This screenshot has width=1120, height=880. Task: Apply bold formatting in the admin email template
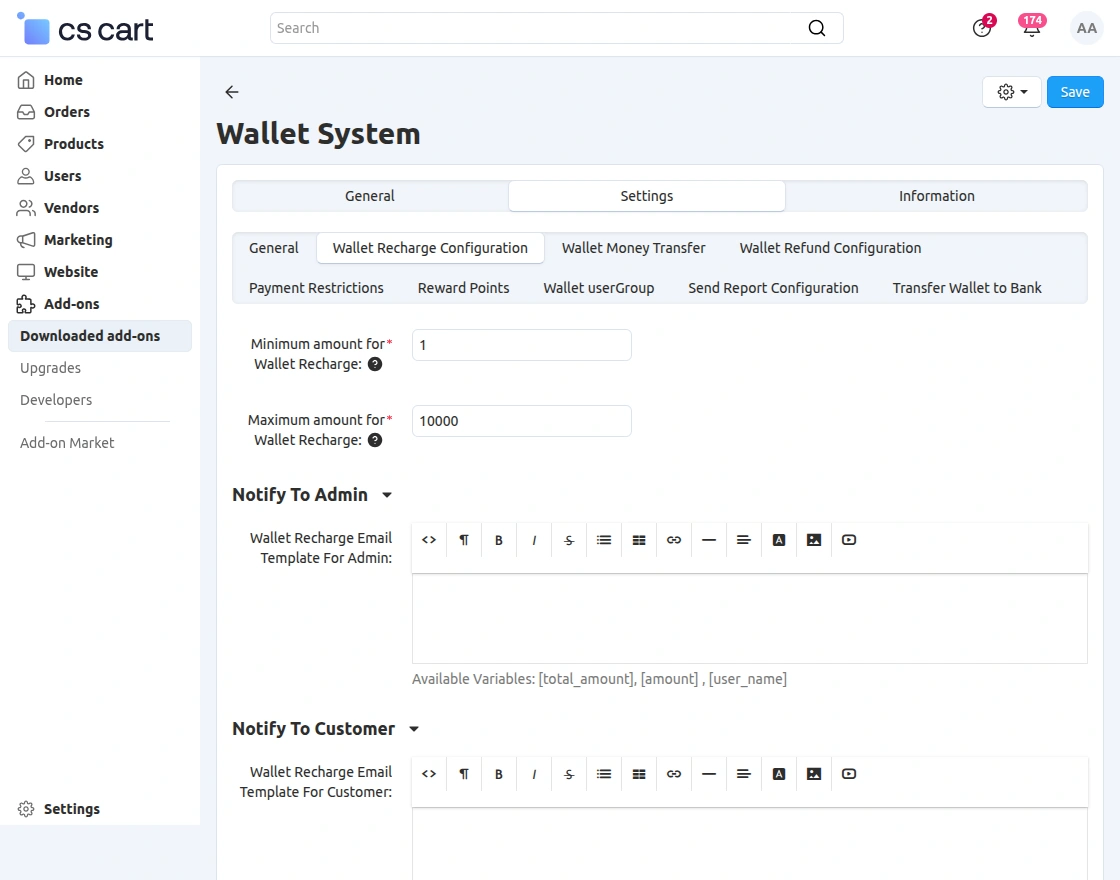click(498, 539)
